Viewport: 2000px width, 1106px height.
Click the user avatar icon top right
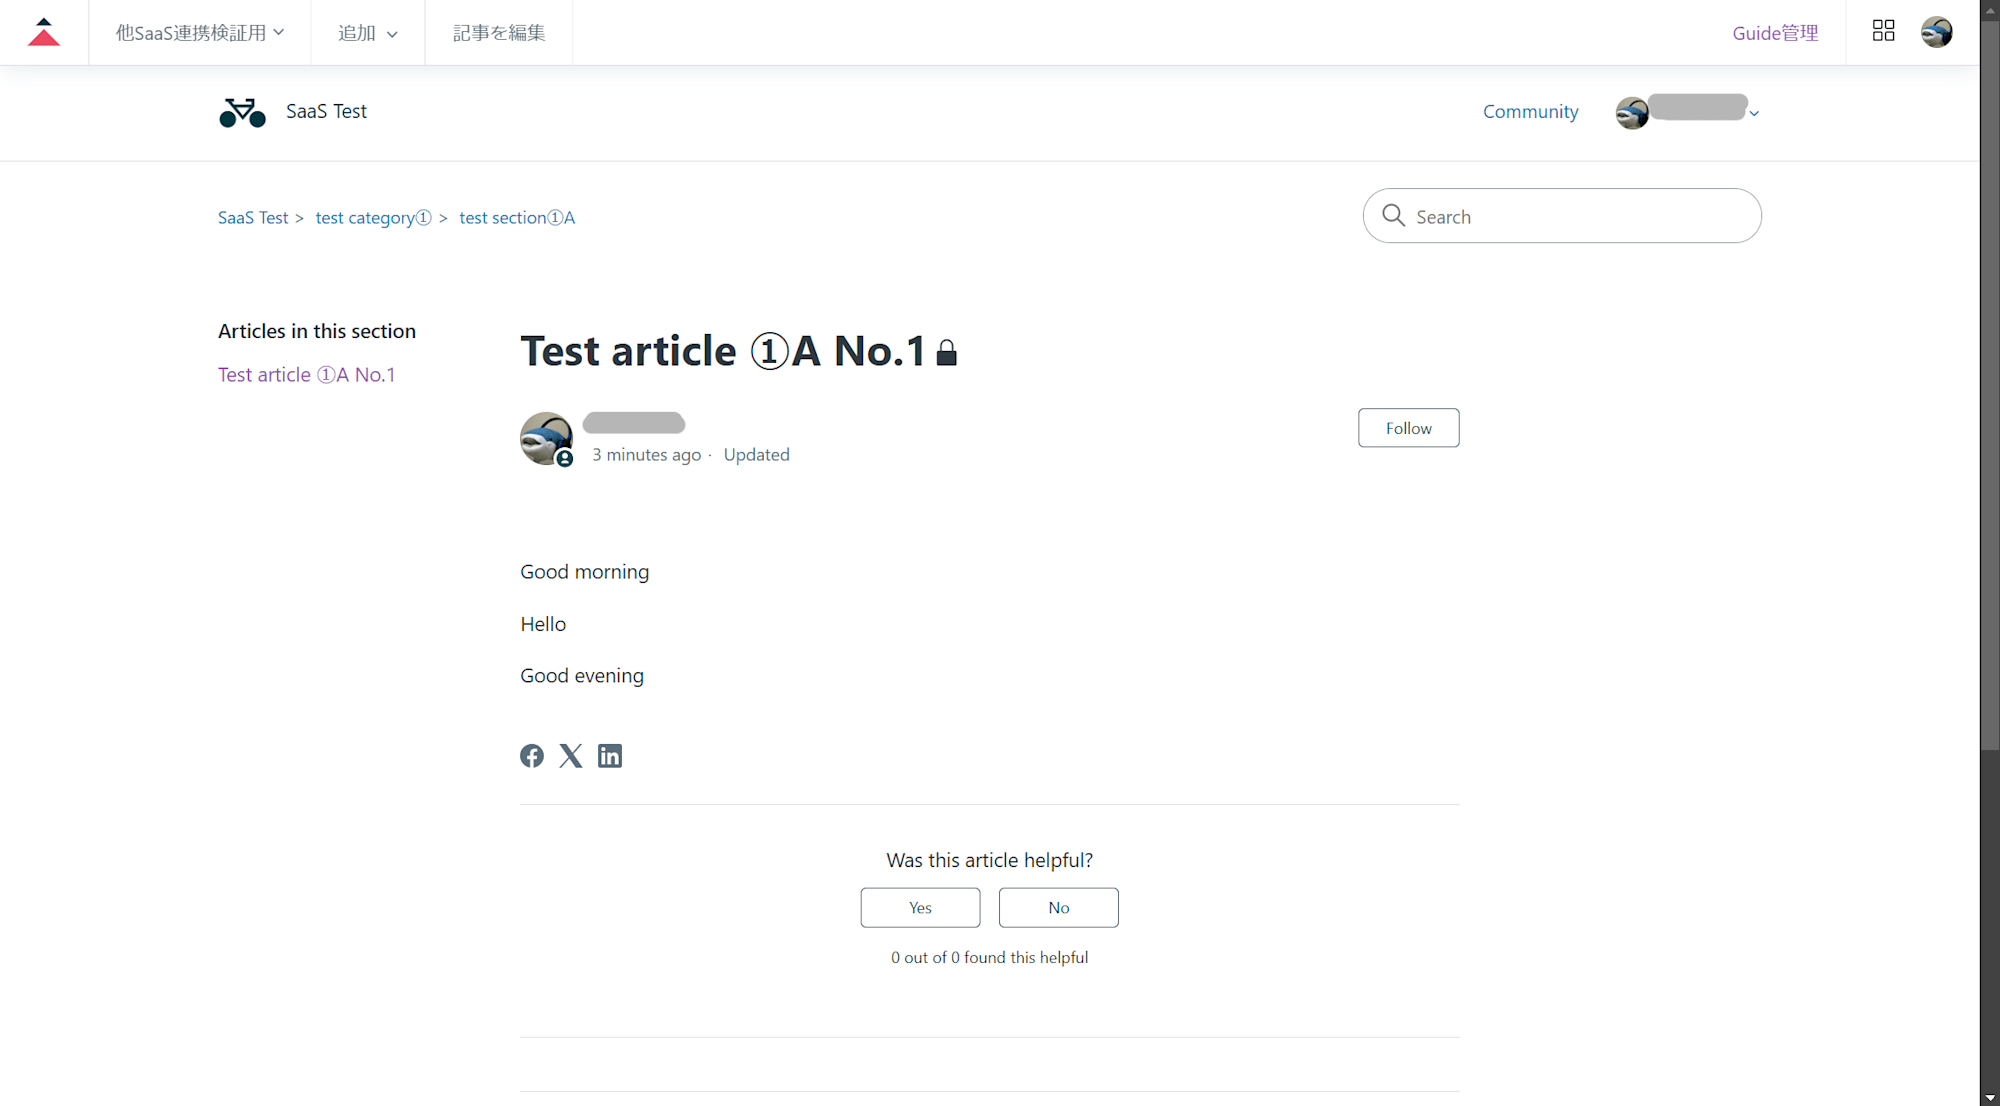(1937, 30)
